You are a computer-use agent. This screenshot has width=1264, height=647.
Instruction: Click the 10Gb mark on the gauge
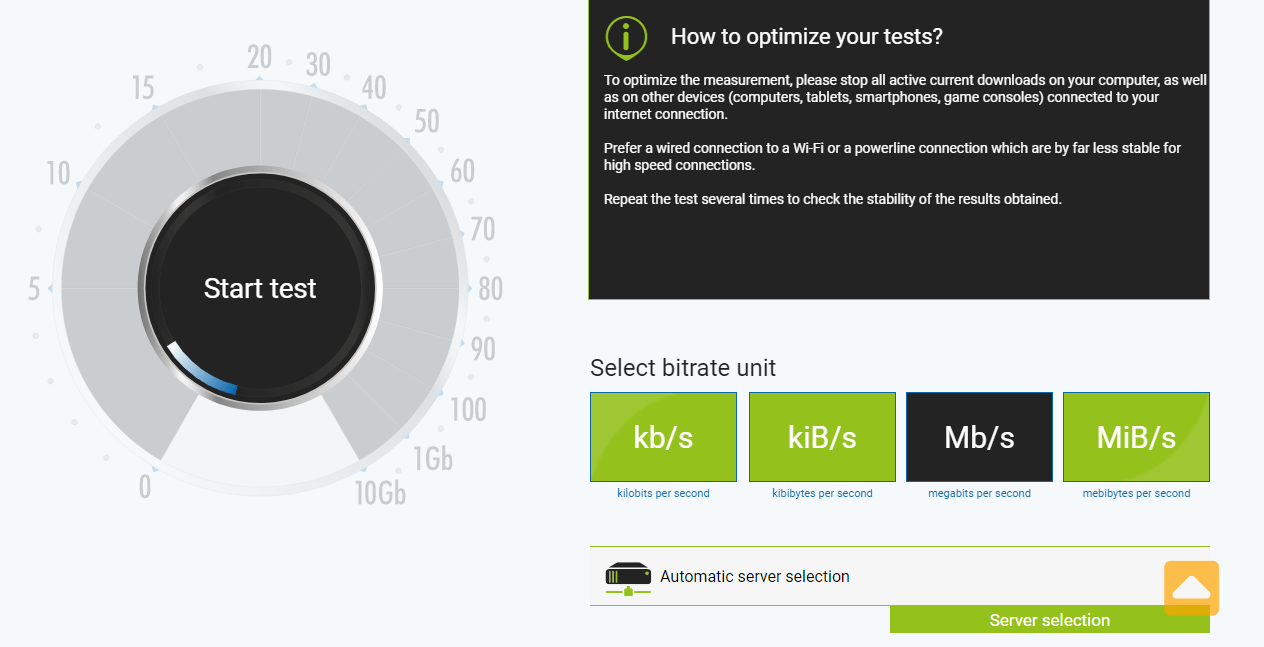pos(380,492)
